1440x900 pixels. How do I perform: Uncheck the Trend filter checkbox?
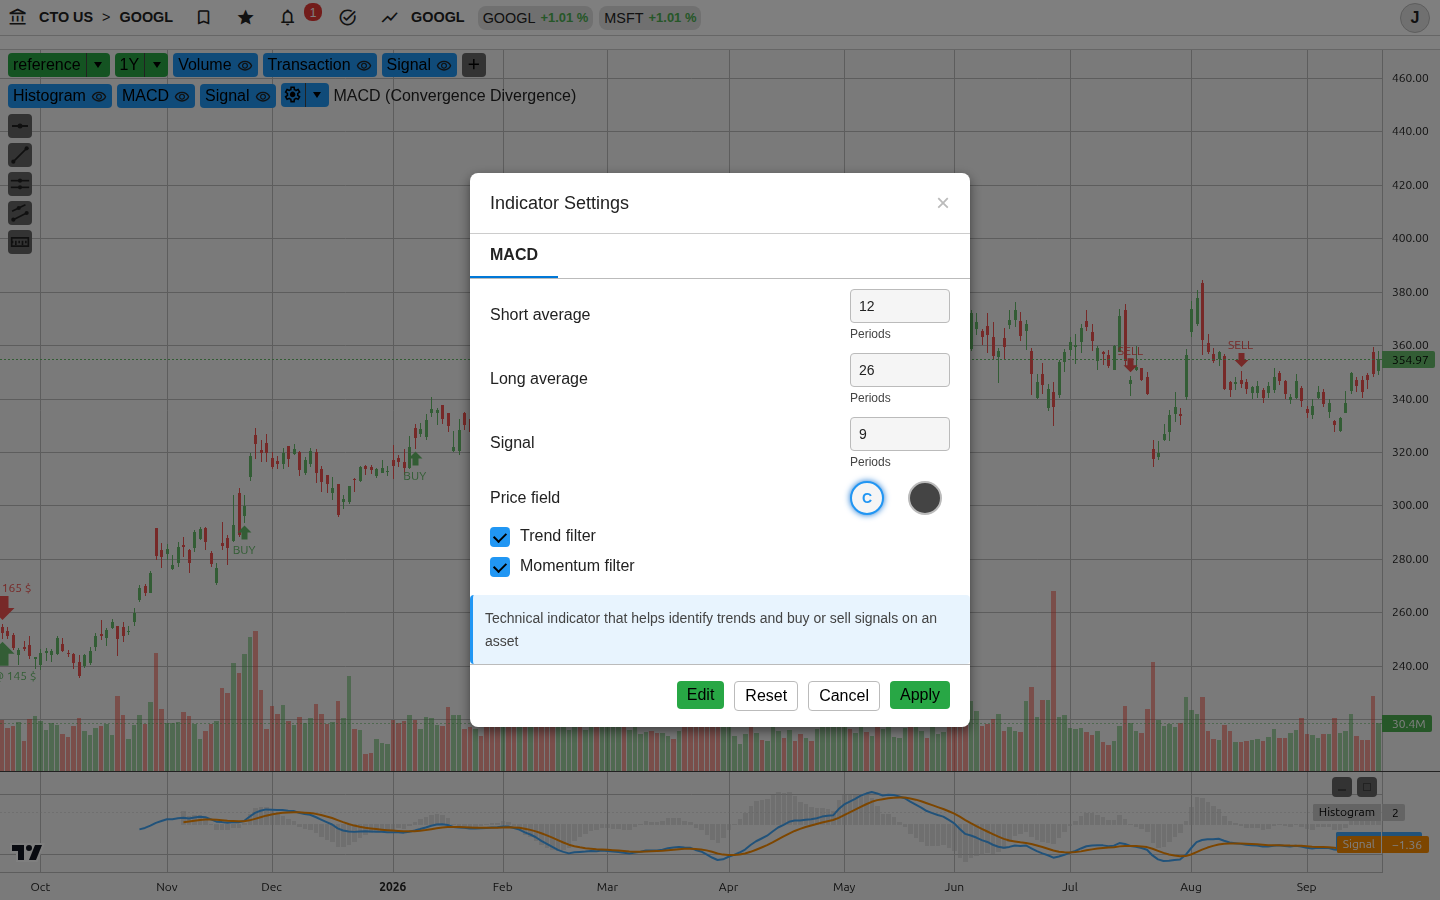[x=500, y=537]
